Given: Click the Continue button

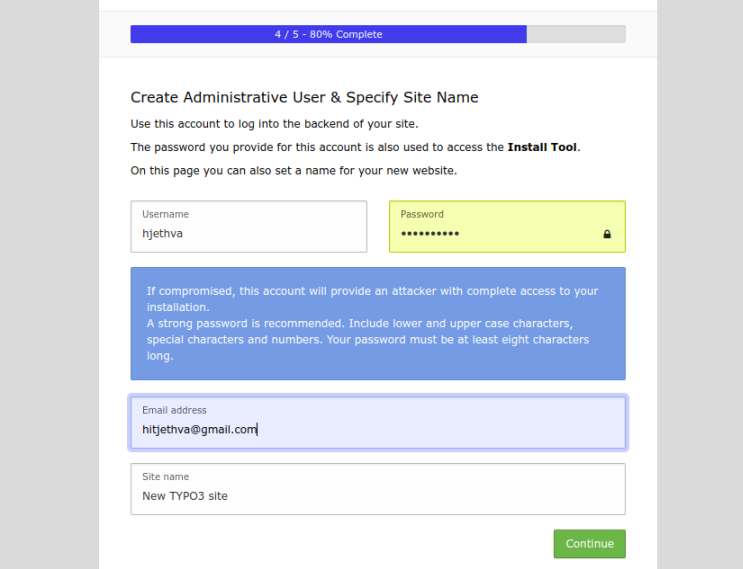Looking at the screenshot, I should click(x=589, y=543).
